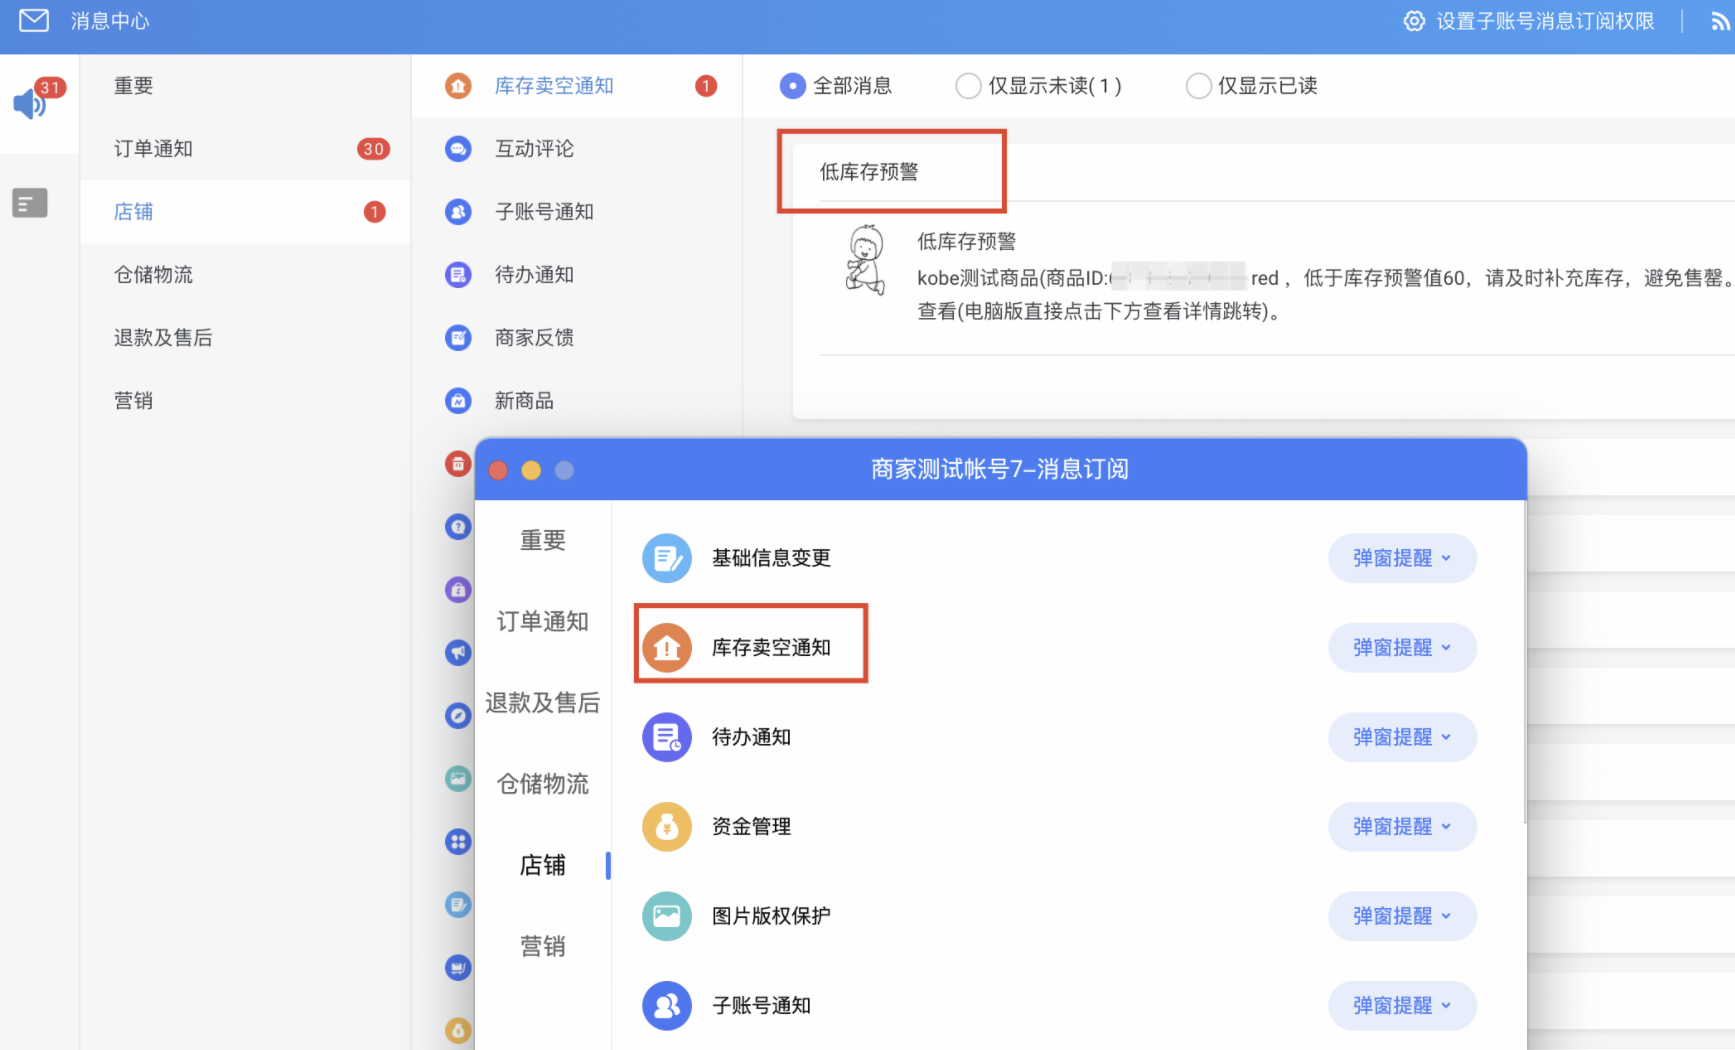Select the 店铺 tab in subscription dialog

point(543,865)
